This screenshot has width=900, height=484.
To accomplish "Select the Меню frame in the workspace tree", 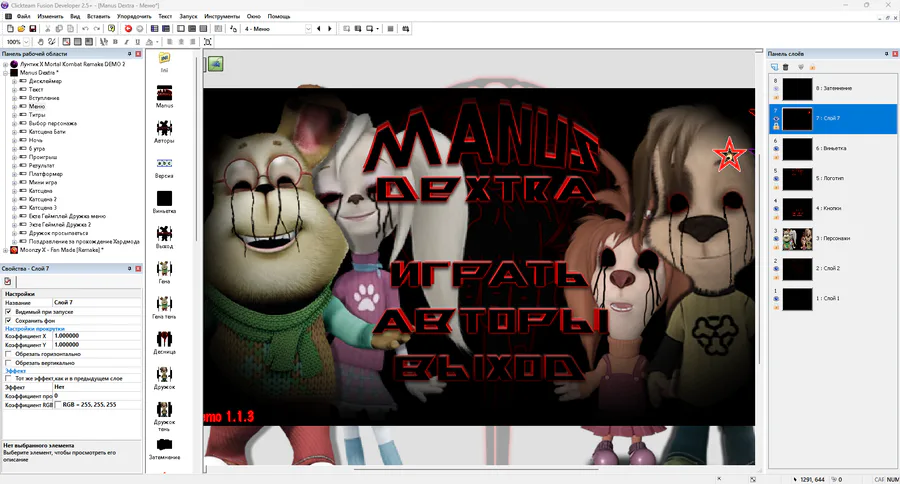I will point(37,106).
